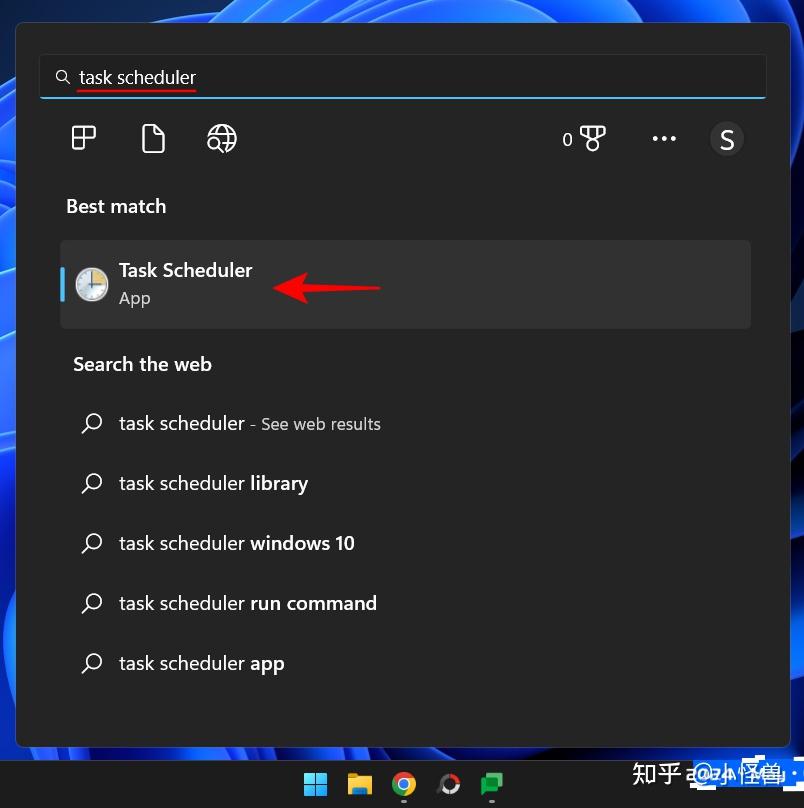Filter results by Documents icon
The width and height of the screenshot is (804, 808).
(x=153, y=138)
